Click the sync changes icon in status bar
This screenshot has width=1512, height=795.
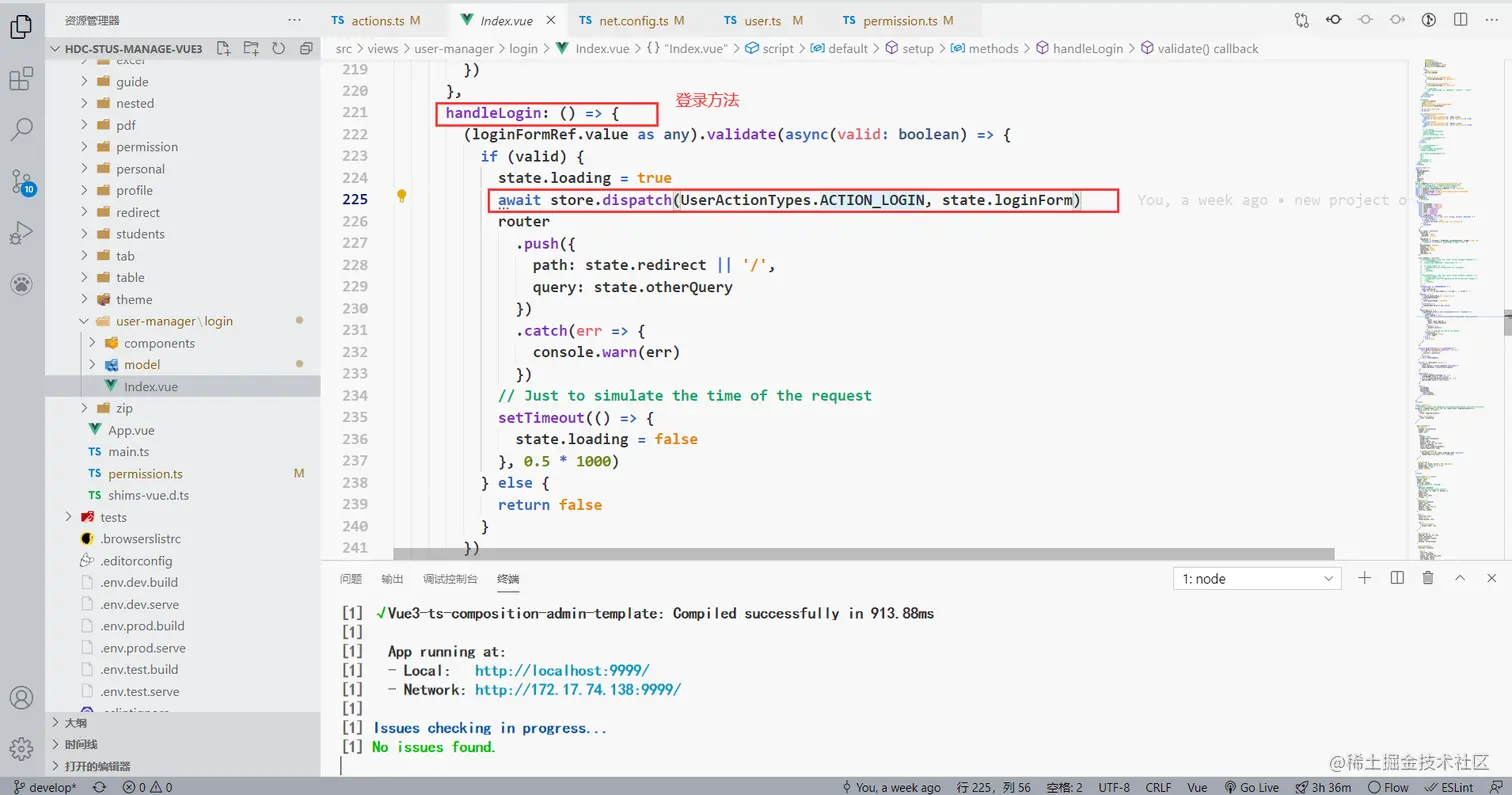pos(99,787)
